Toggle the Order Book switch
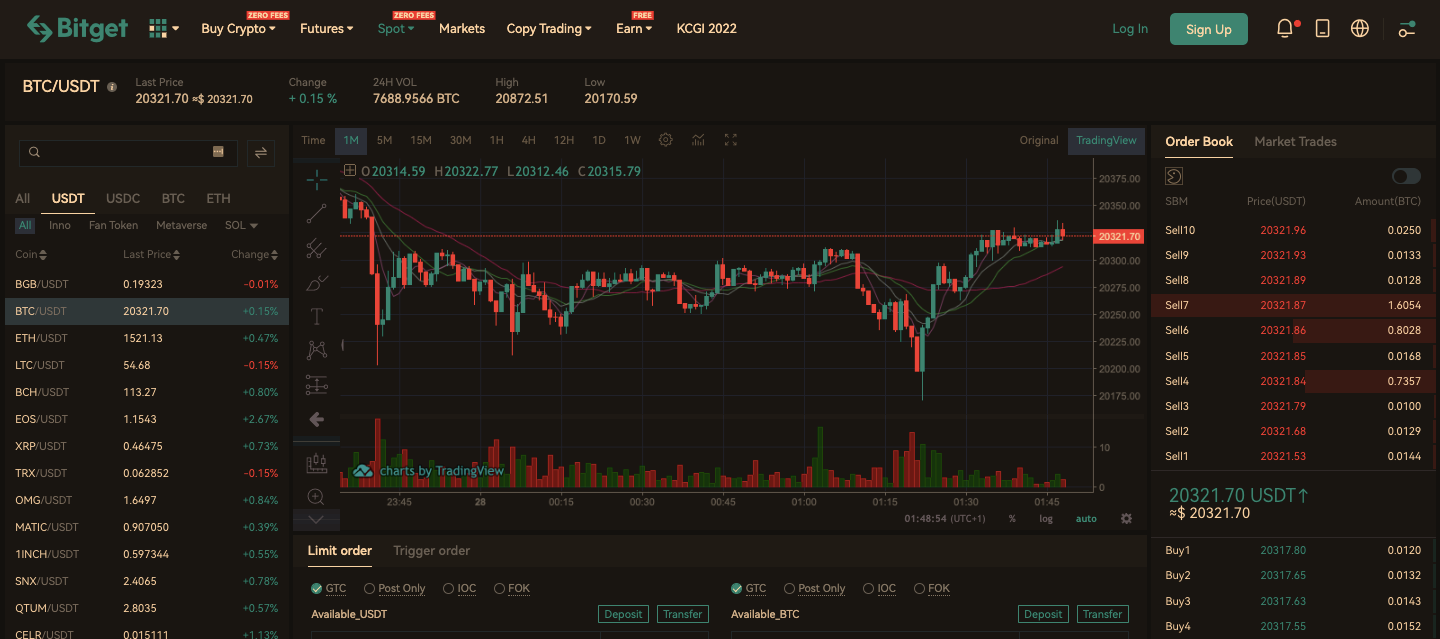1440x639 pixels. tap(1406, 176)
